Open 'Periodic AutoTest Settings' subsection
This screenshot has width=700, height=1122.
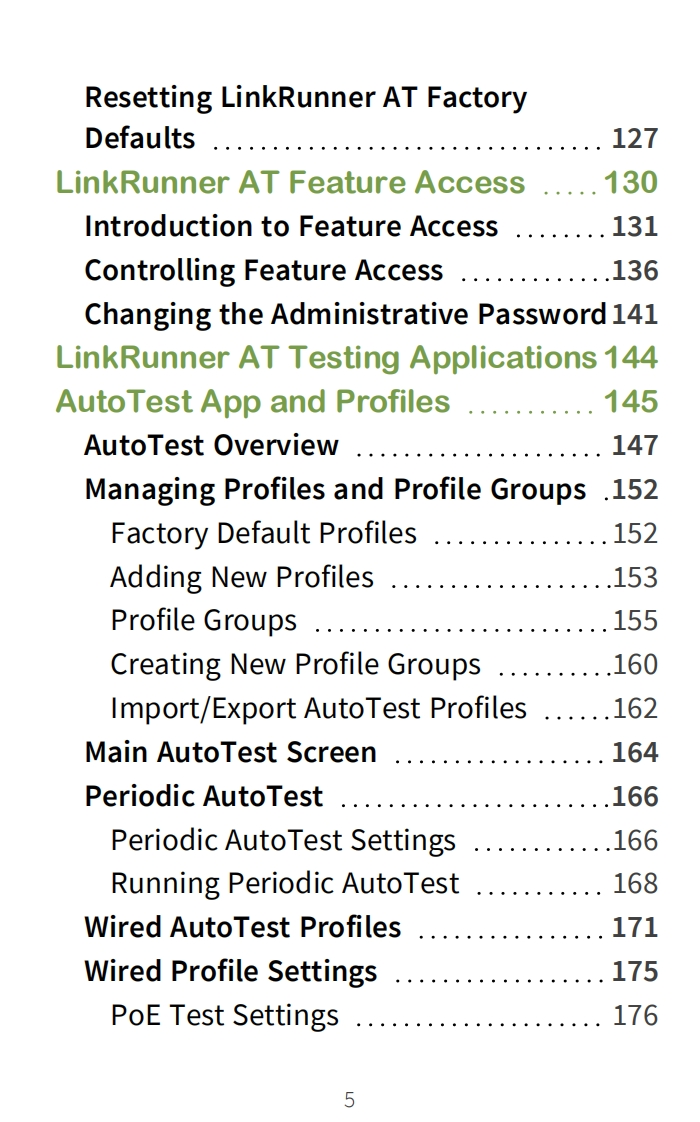(283, 840)
